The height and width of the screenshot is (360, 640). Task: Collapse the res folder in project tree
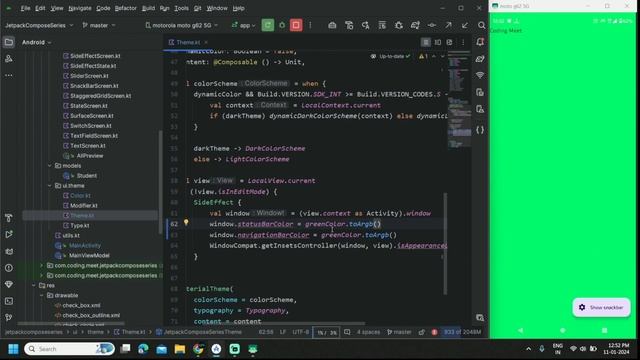pyautogui.click(x=34, y=285)
